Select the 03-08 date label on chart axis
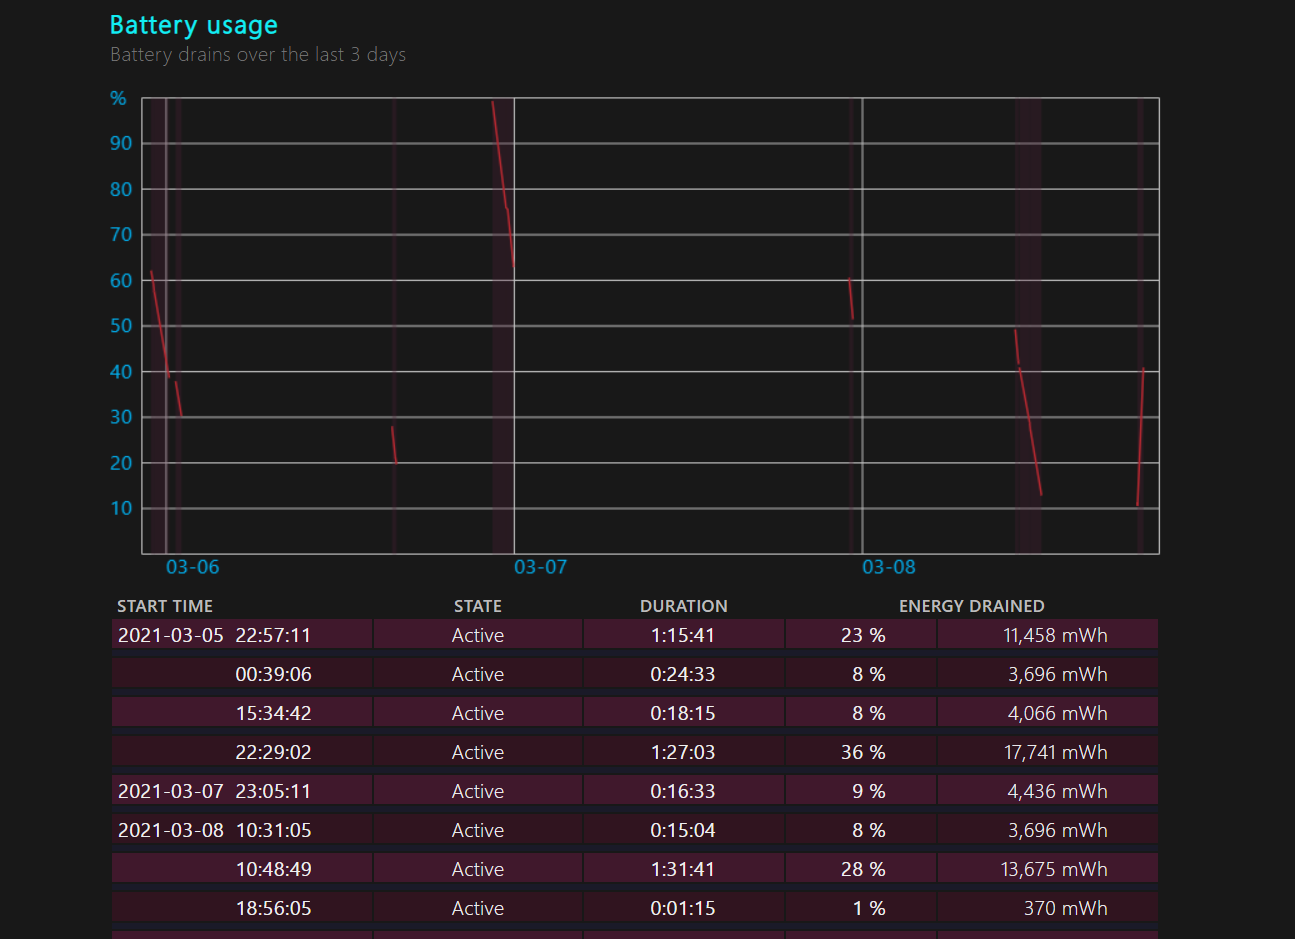The width and height of the screenshot is (1295, 939). (x=888, y=567)
